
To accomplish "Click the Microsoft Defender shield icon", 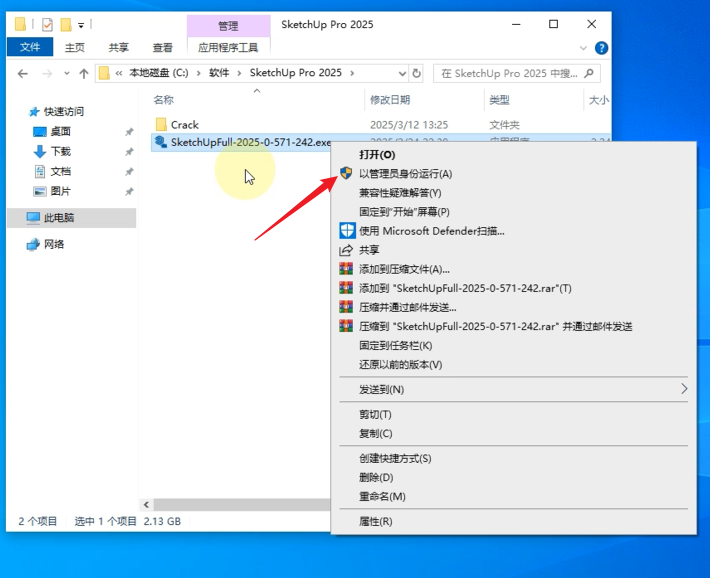I will pyautogui.click(x=347, y=231).
